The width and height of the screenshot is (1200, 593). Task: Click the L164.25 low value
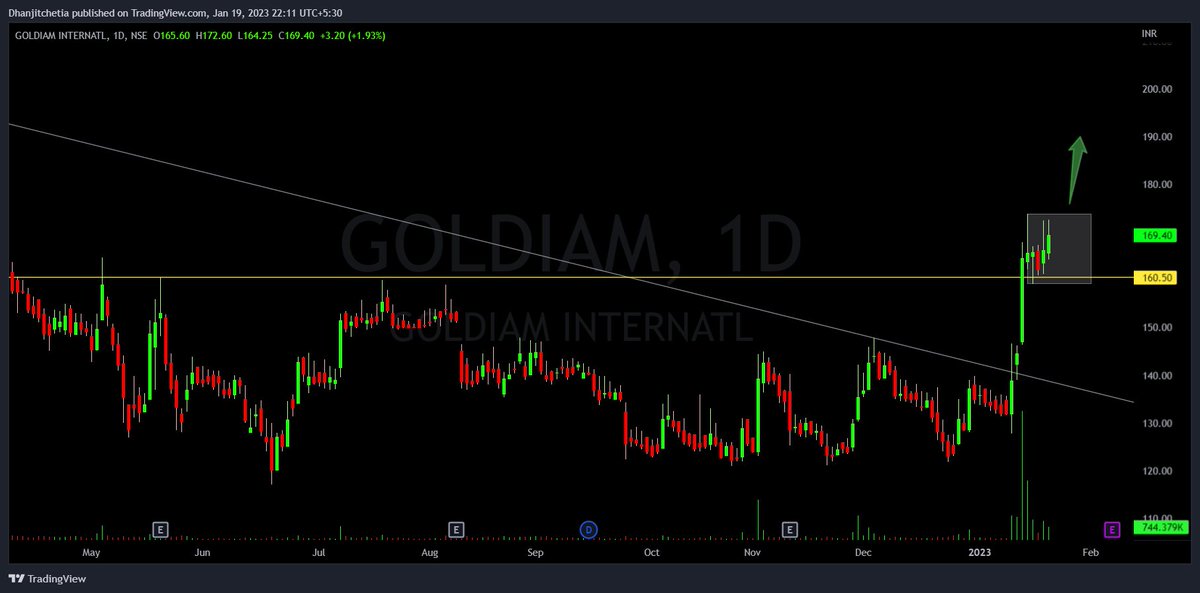tap(255, 35)
